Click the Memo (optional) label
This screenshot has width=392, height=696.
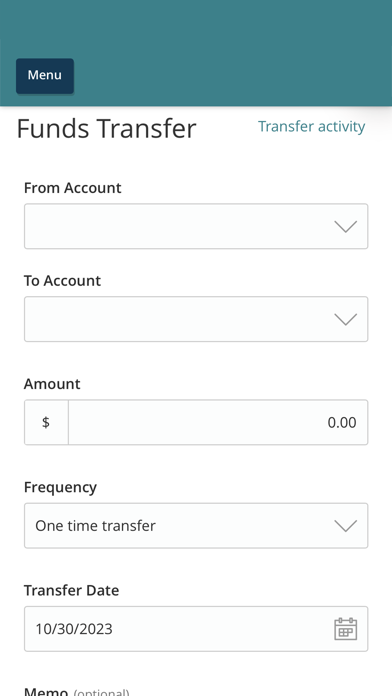pos(76,691)
